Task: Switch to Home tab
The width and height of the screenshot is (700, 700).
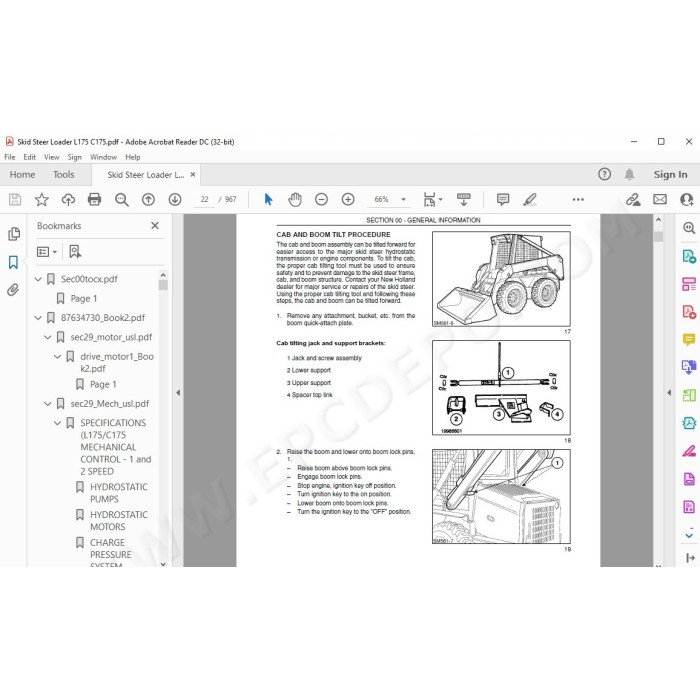Action: [x=22, y=175]
